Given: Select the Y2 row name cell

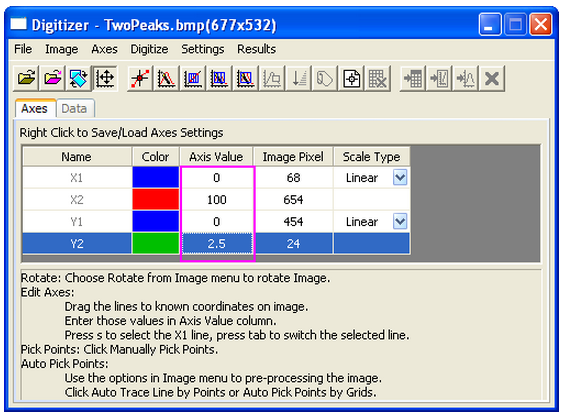Looking at the screenshot, I should (x=76, y=243).
